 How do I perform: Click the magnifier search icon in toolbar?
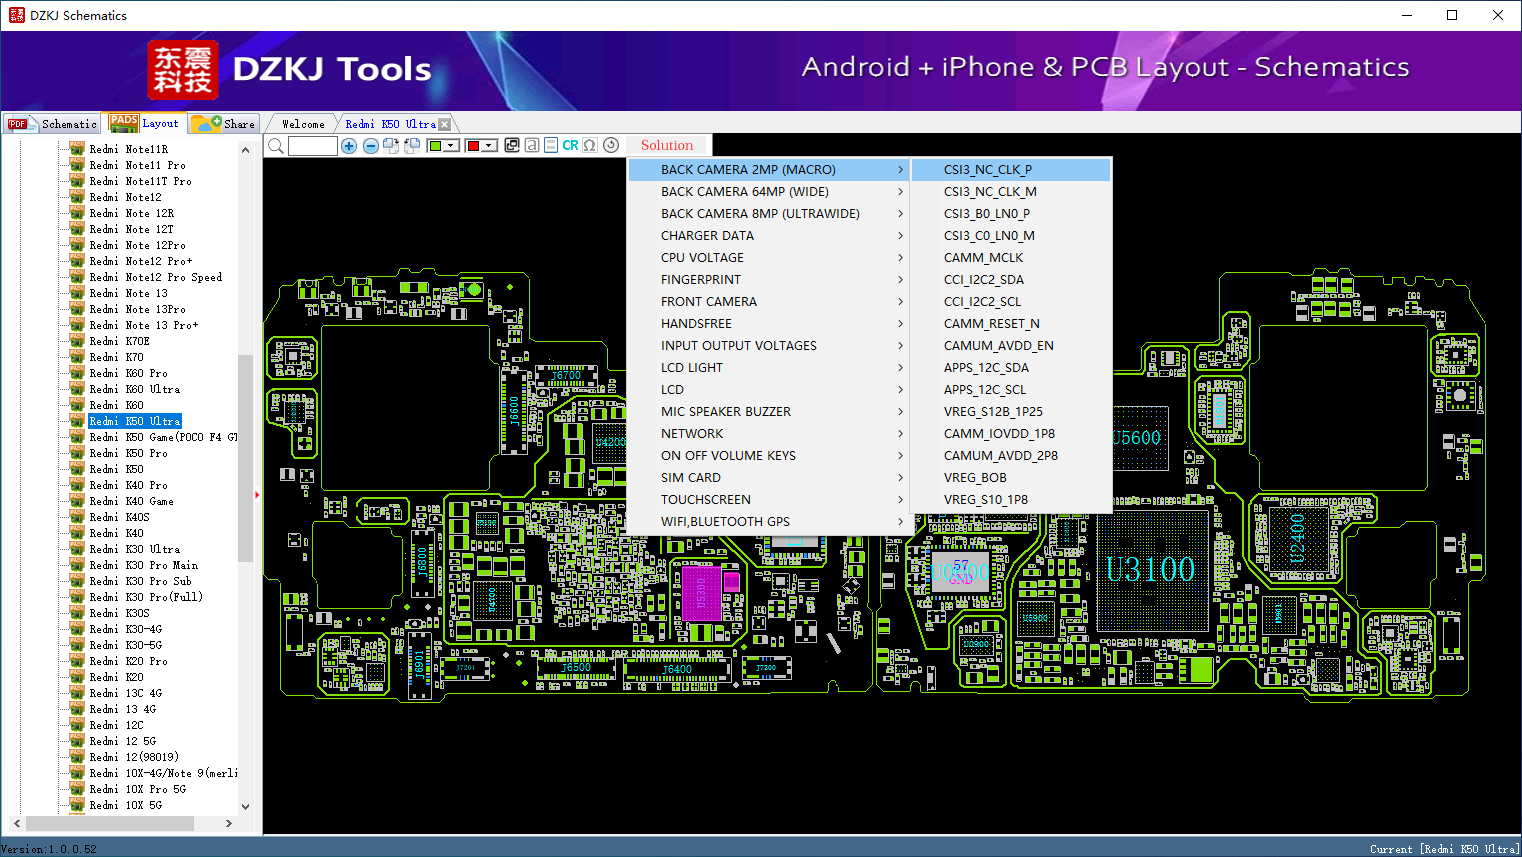click(276, 146)
